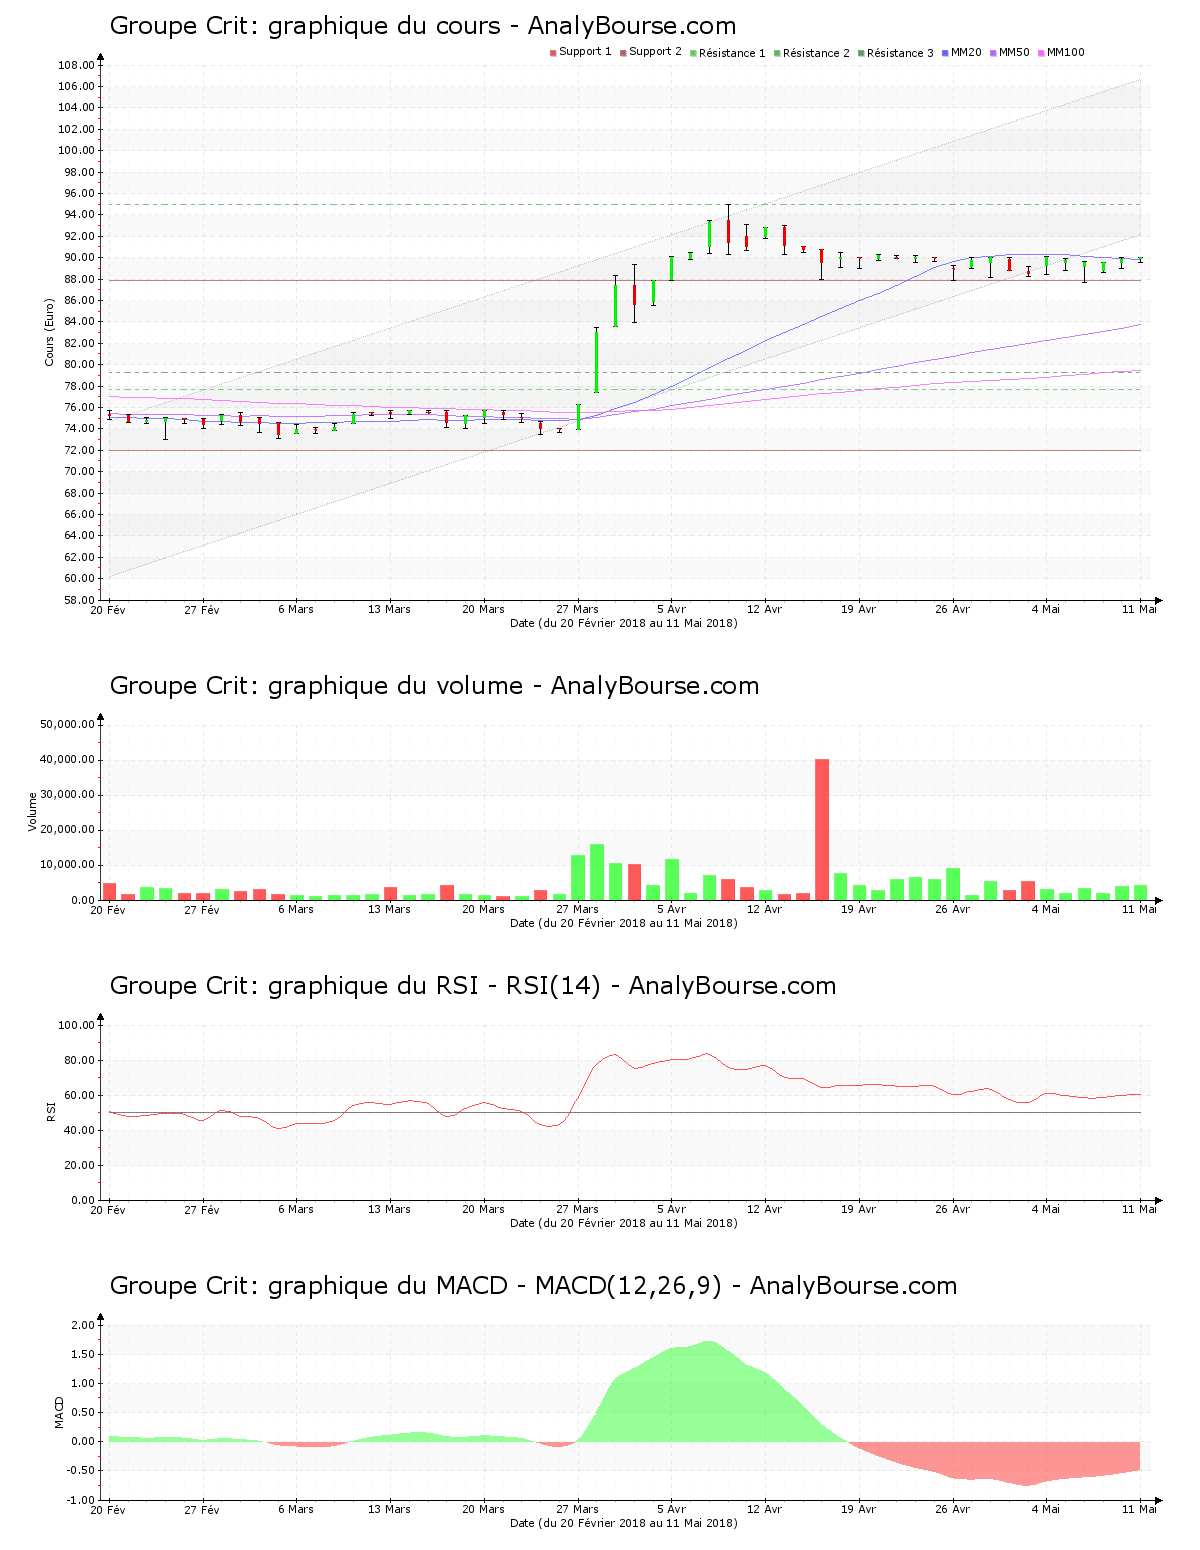Click the 'Cours (Euro)' axis title
This screenshot has width=1200, height=1550.
[x=49, y=332]
